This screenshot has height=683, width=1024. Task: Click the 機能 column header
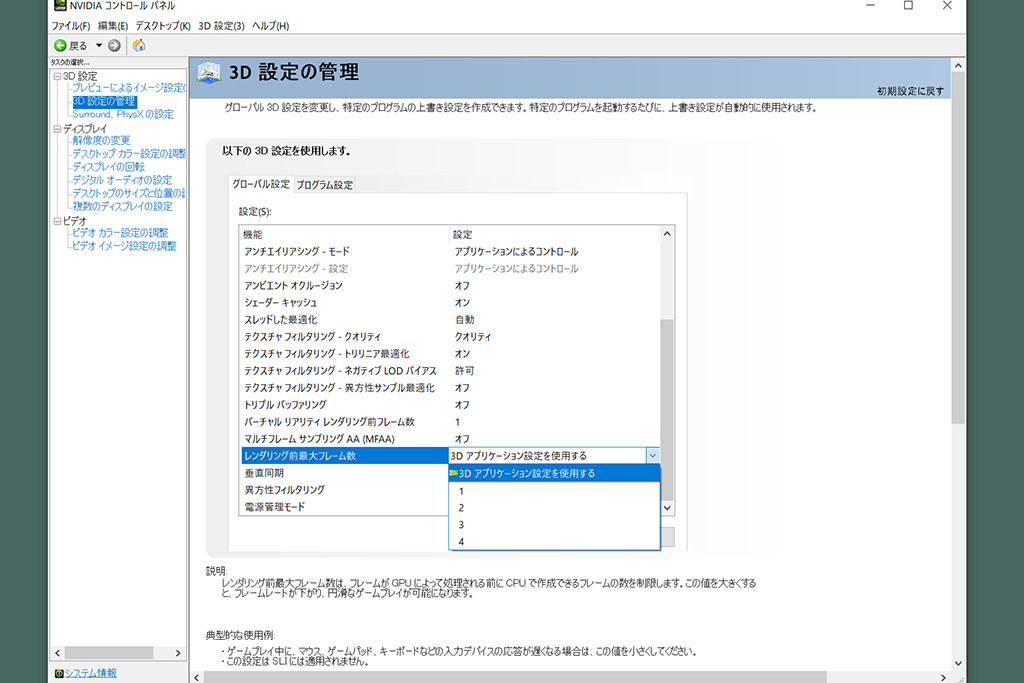coord(344,234)
